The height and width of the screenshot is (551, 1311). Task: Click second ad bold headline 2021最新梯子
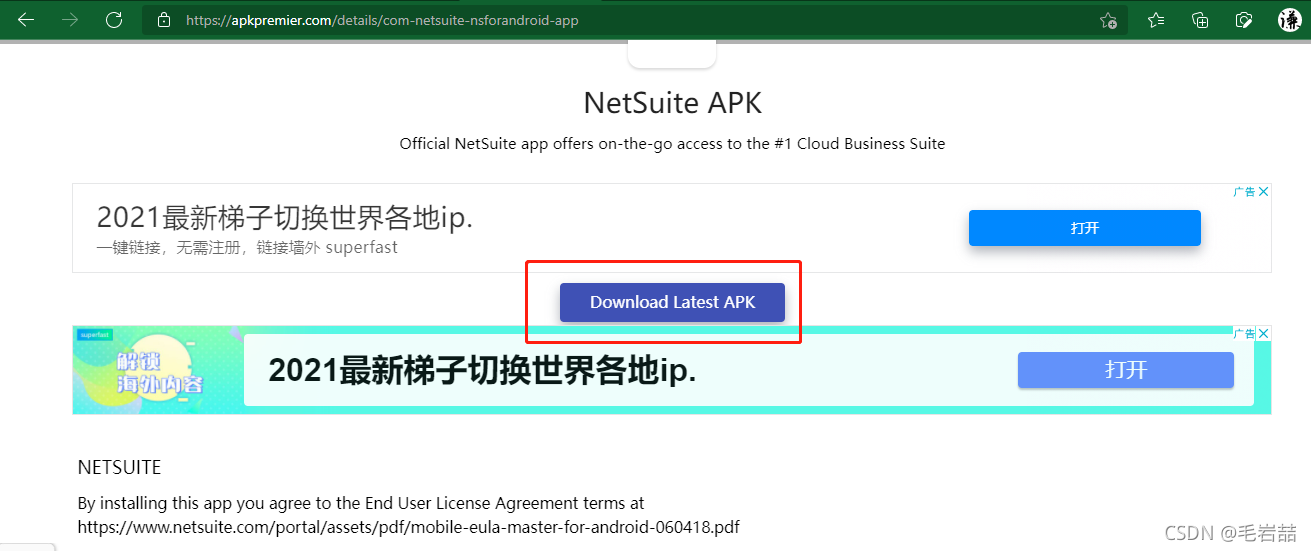coord(482,371)
